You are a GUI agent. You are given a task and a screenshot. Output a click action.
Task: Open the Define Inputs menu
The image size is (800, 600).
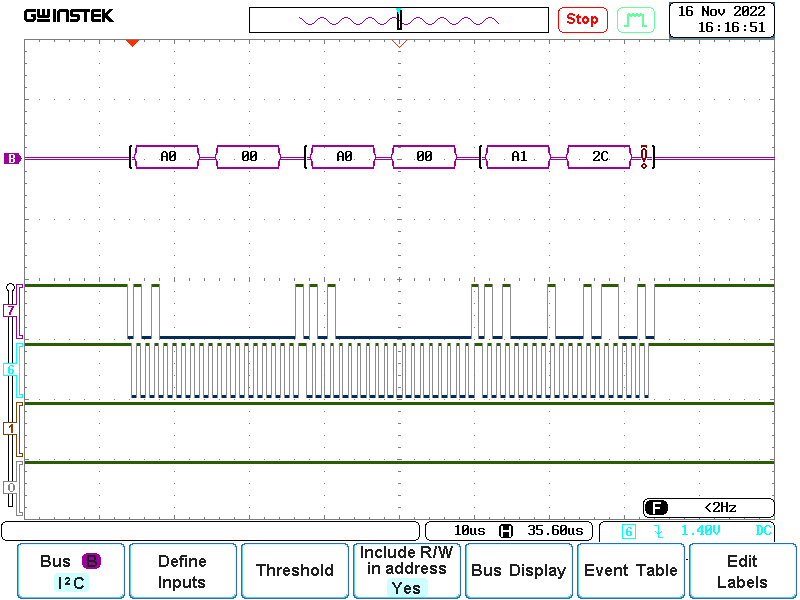click(x=182, y=571)
